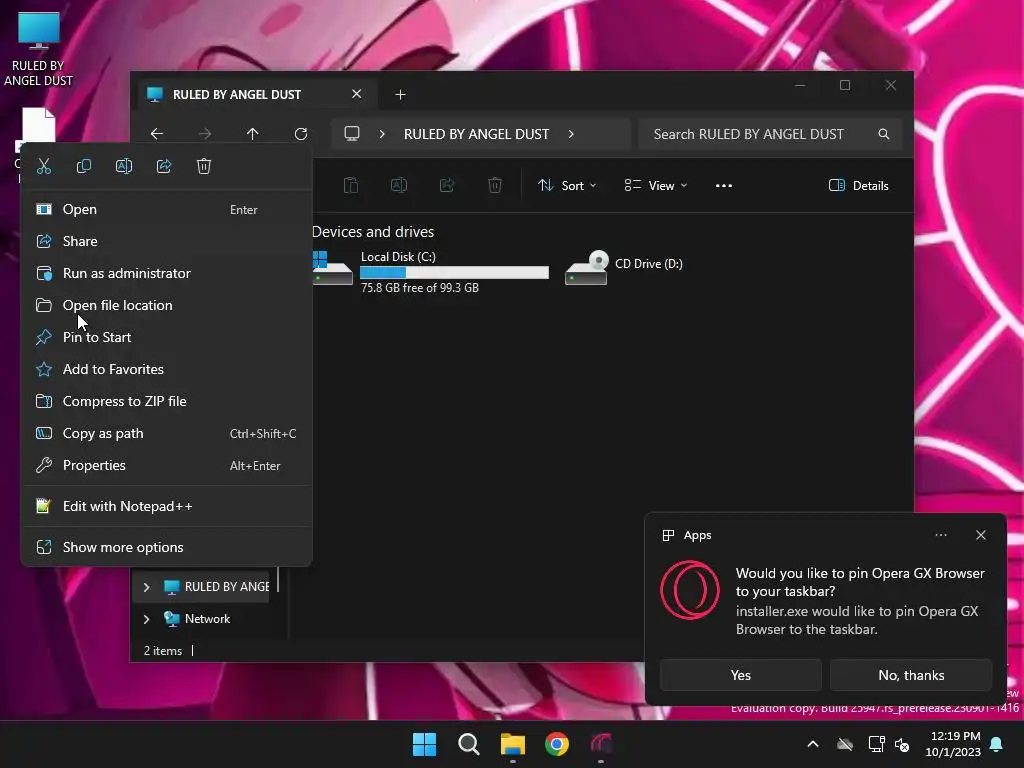Click the forward navigation arrow
Screen dimensions: 1024x768
(205, 134)
